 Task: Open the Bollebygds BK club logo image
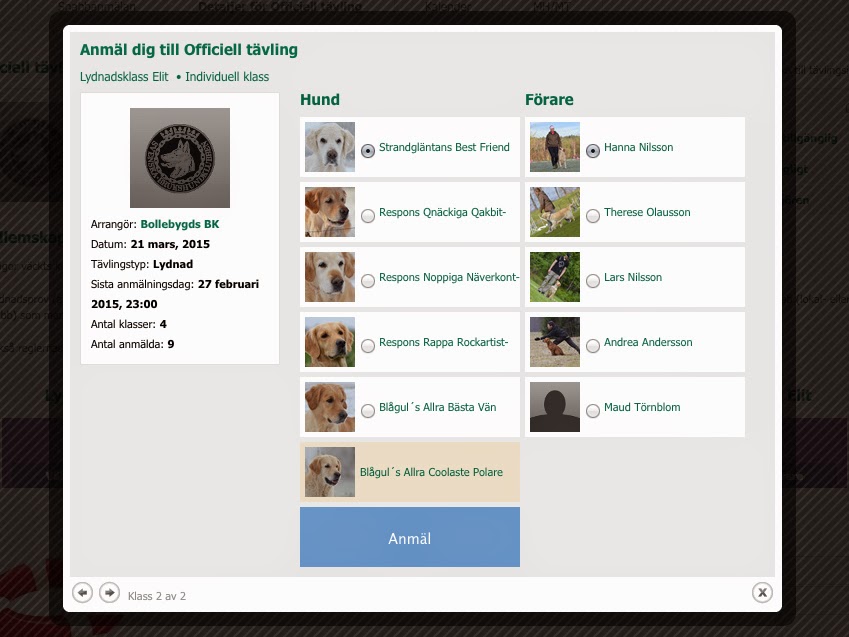tap(180, 158)
